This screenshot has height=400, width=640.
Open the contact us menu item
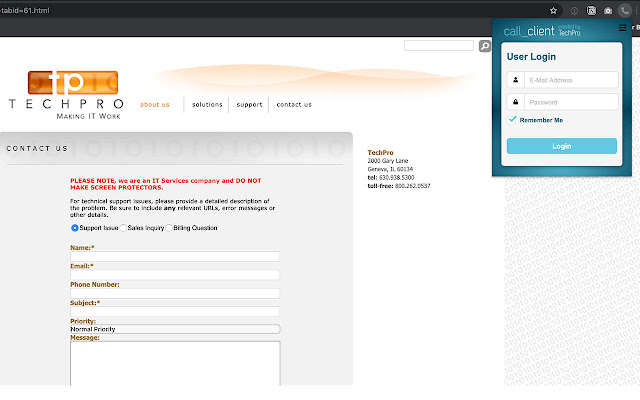[x=294, y=104]
